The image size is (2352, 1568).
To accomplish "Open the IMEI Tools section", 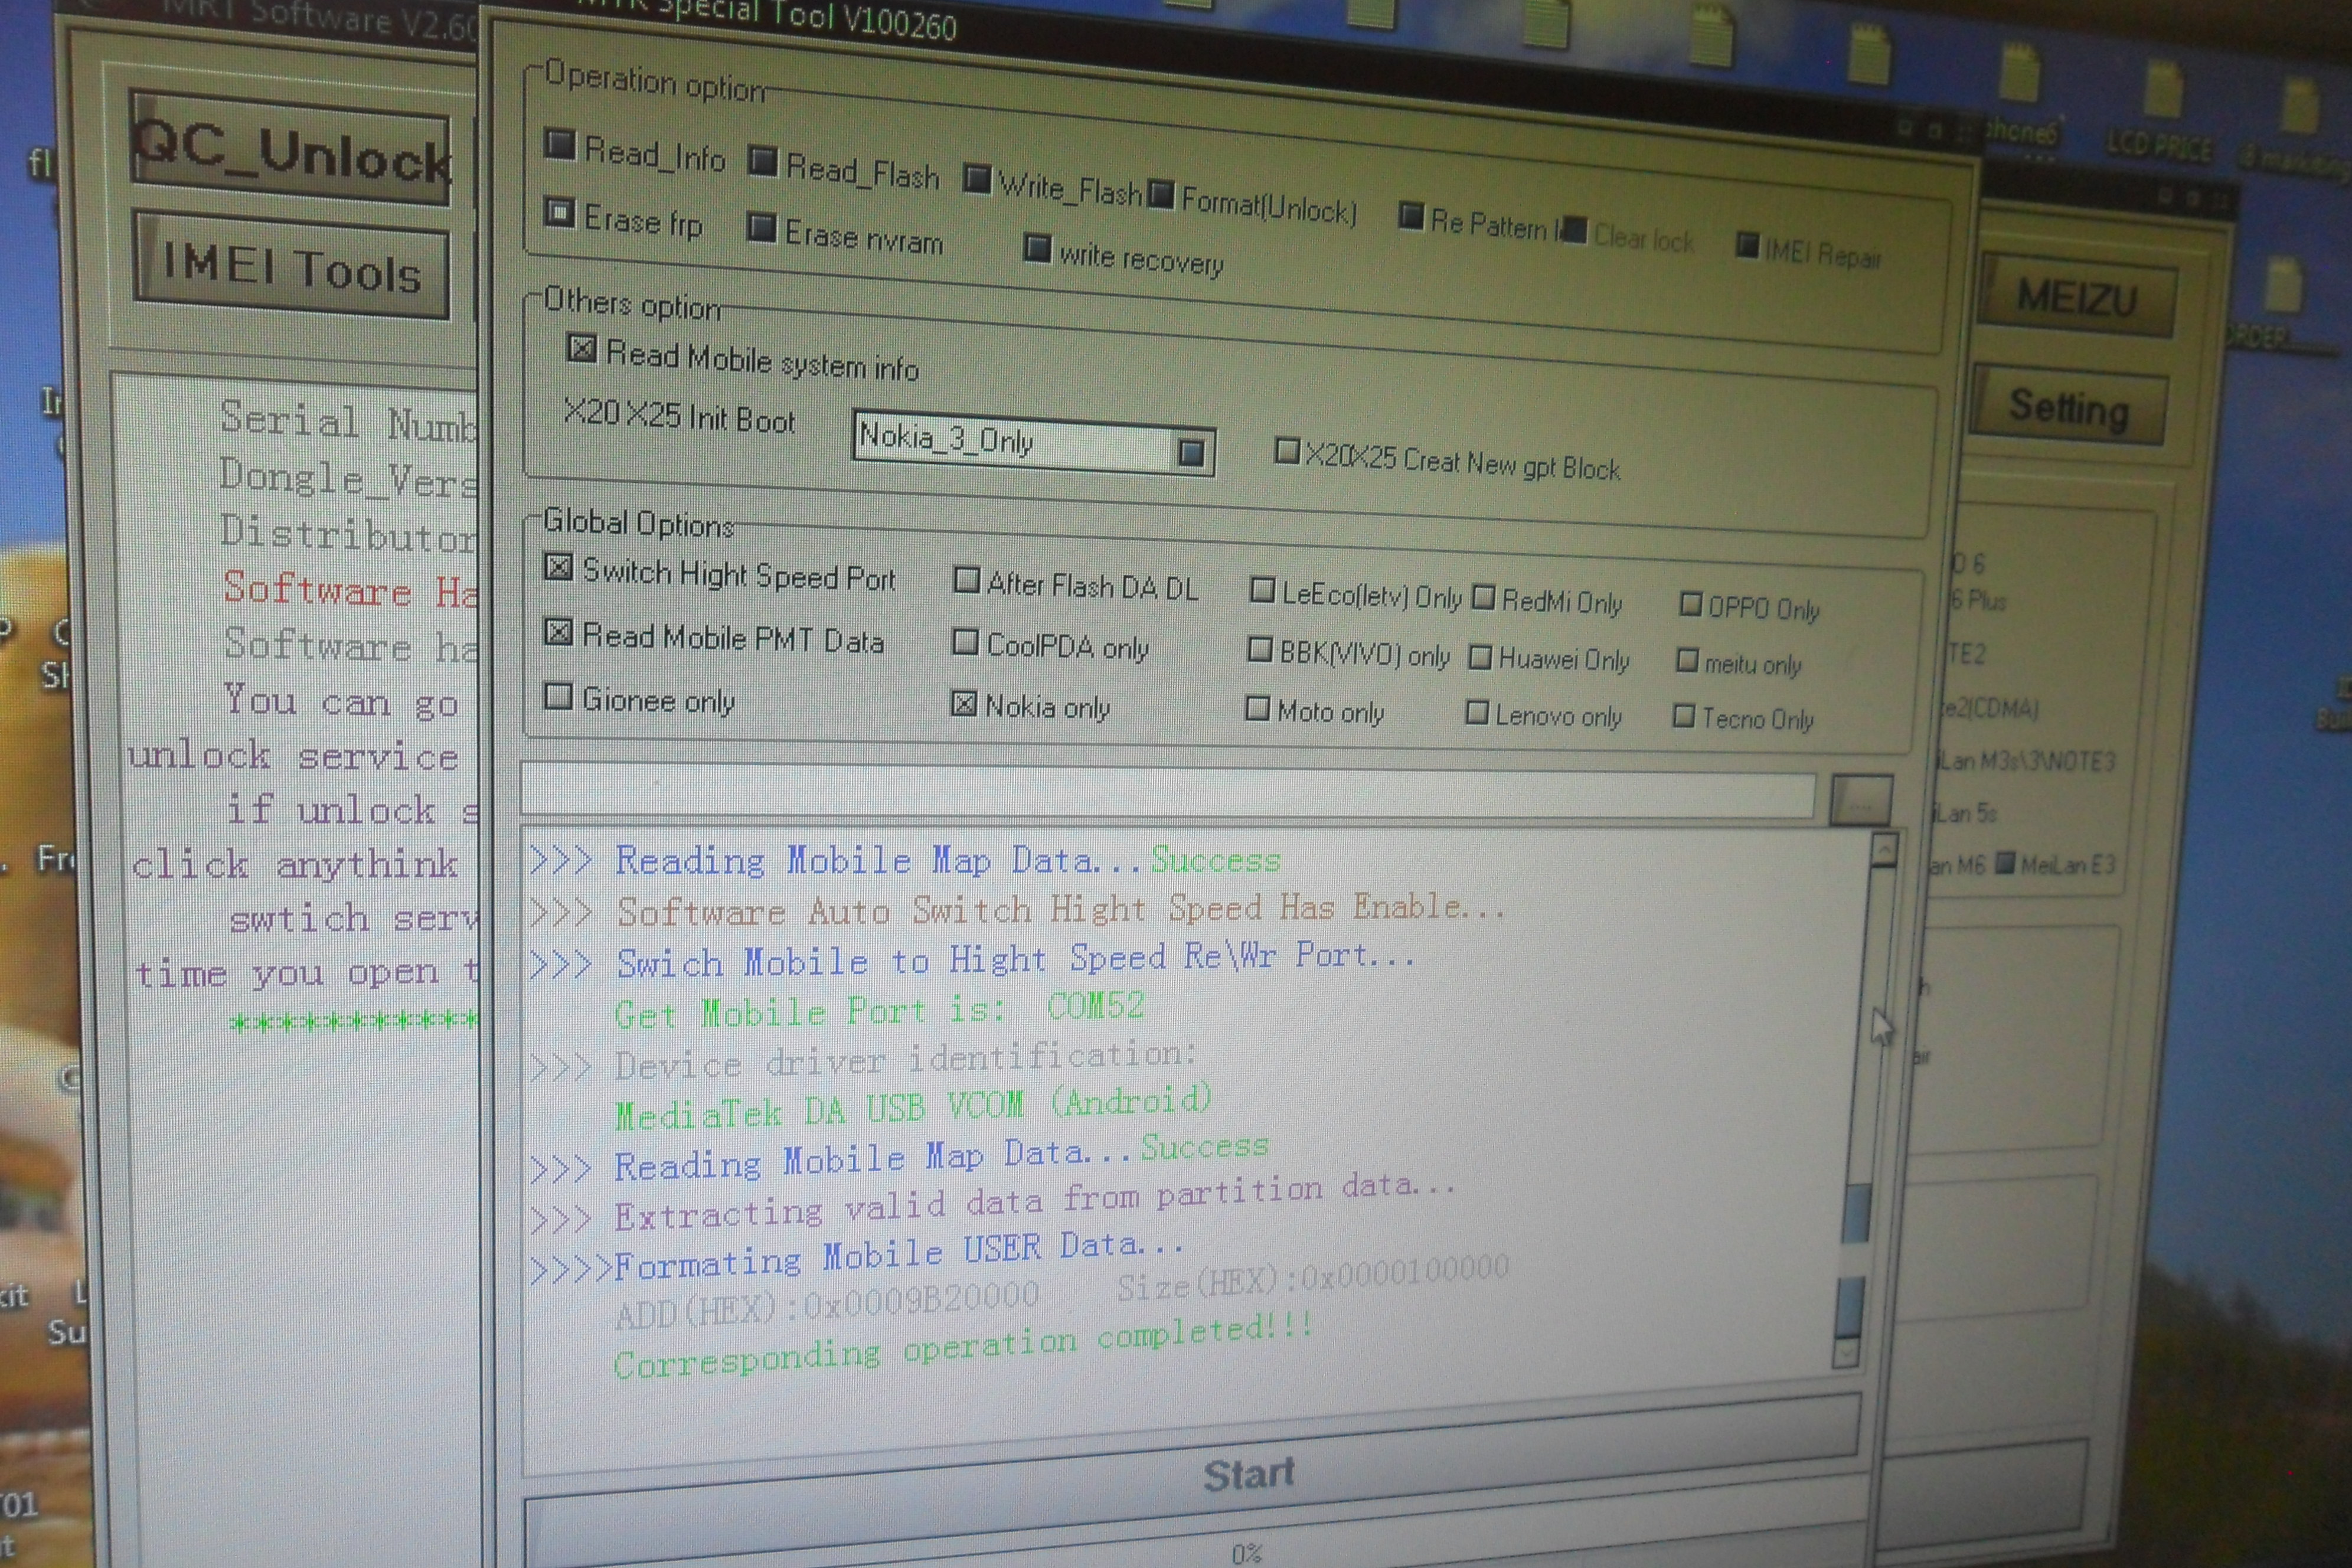I will click(x=291, y=266).
